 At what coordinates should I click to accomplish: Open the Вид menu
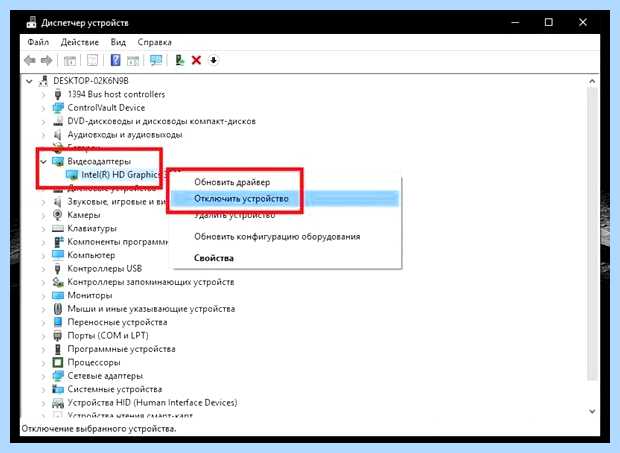pos(118,42)
